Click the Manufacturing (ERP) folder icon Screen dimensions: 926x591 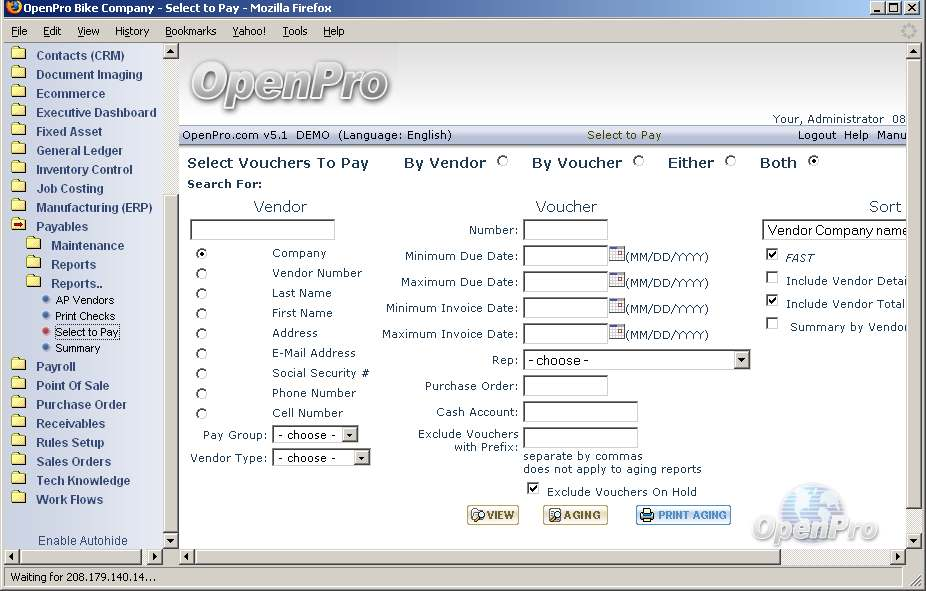coord(19,205)
